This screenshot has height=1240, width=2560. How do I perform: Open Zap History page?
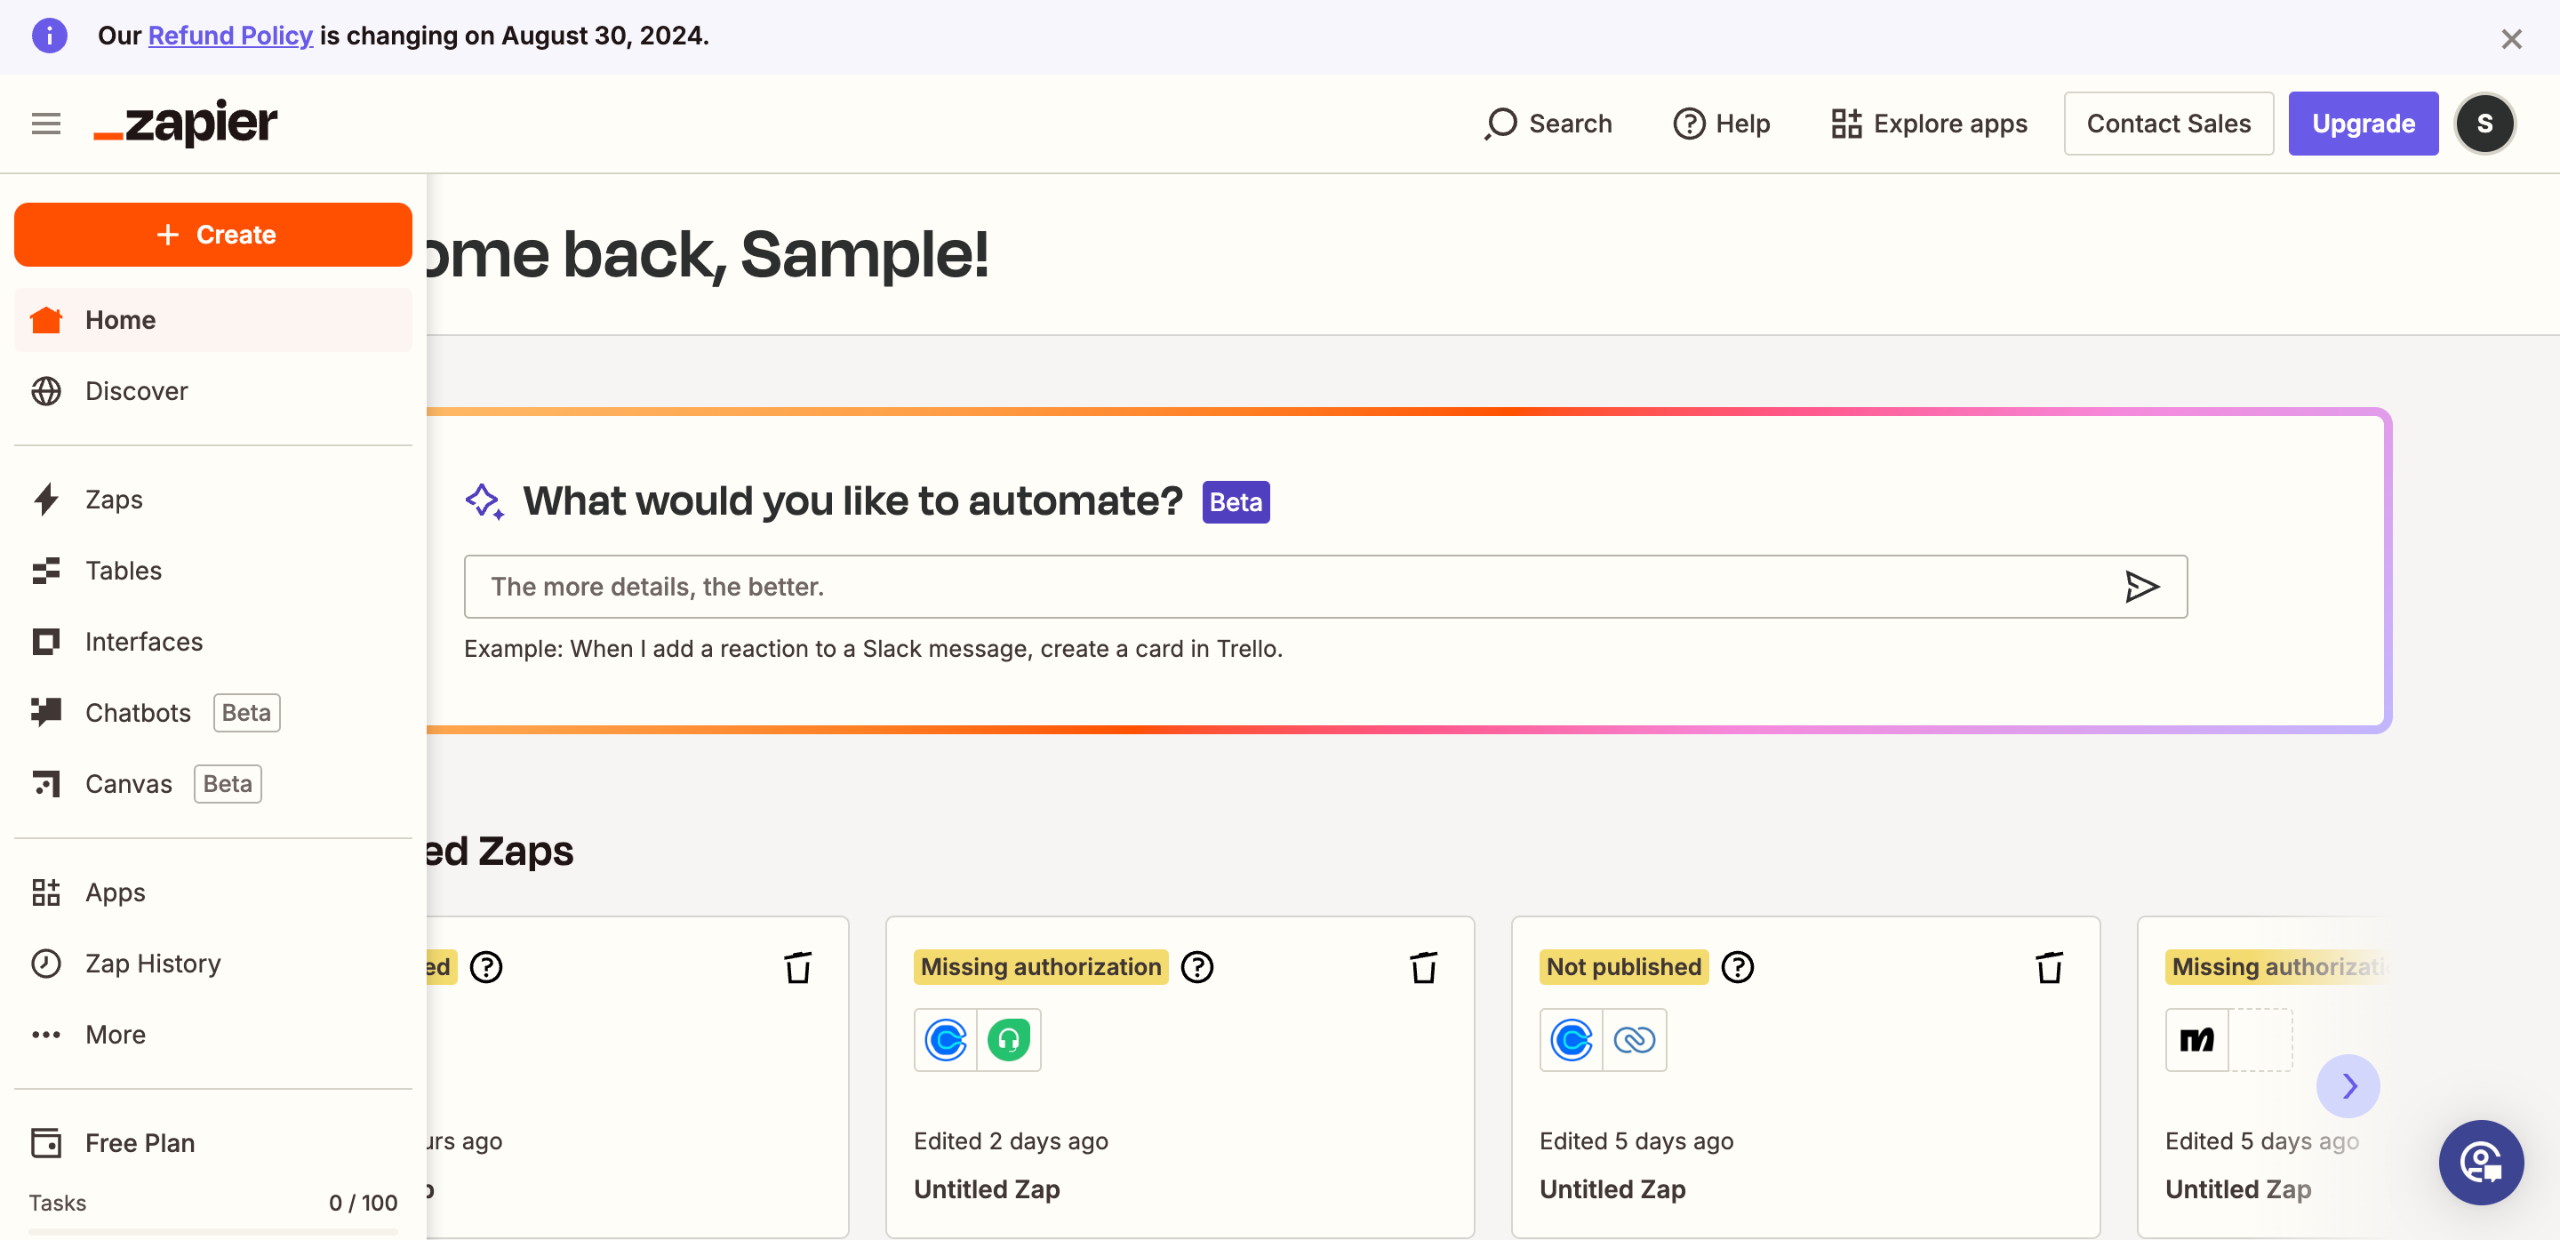point(152,963)
